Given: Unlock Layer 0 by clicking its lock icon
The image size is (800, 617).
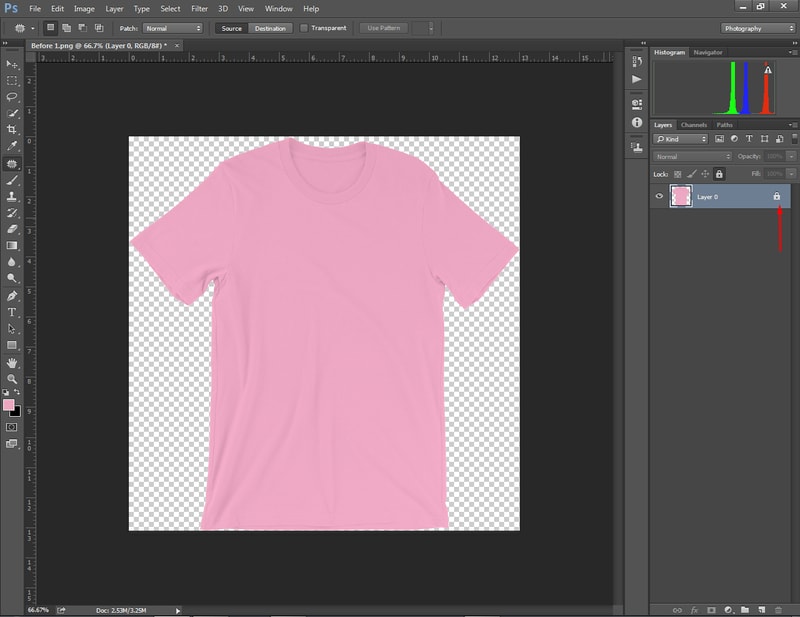Looking at the screenshot, I should (x=777, y=196).
